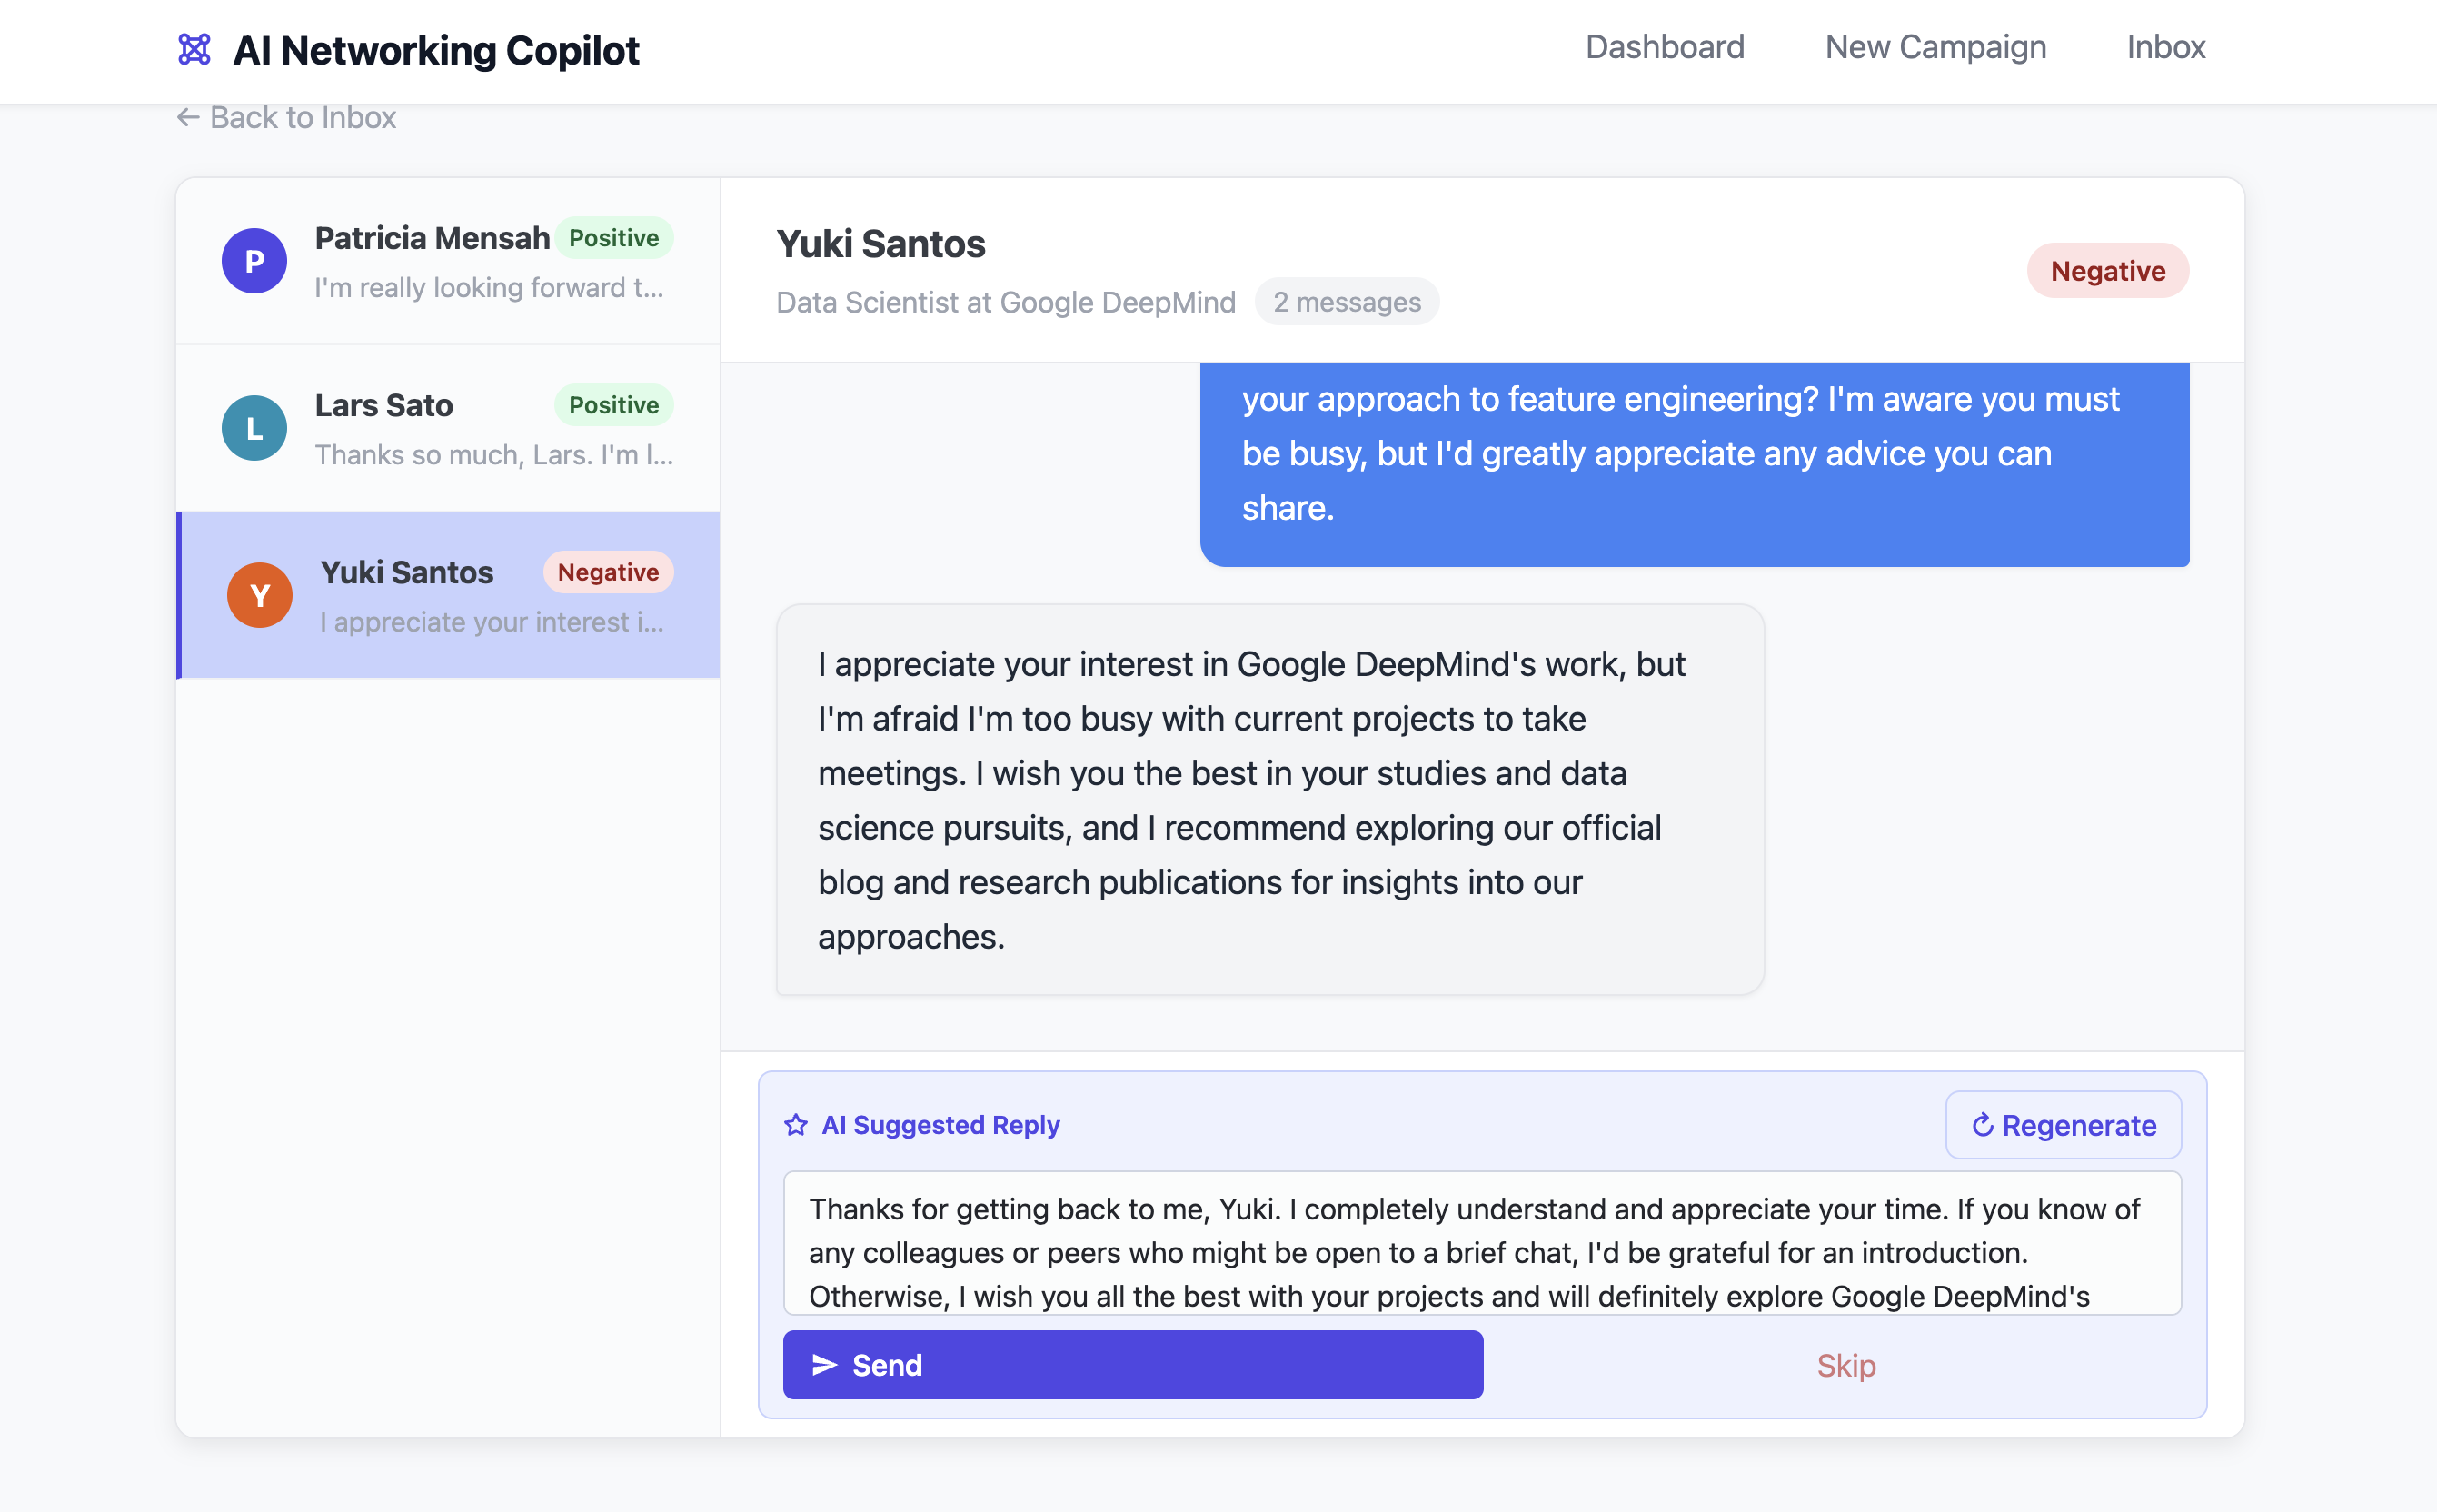Click Patricia Mensah's purple P avatar

click(254, 261)
